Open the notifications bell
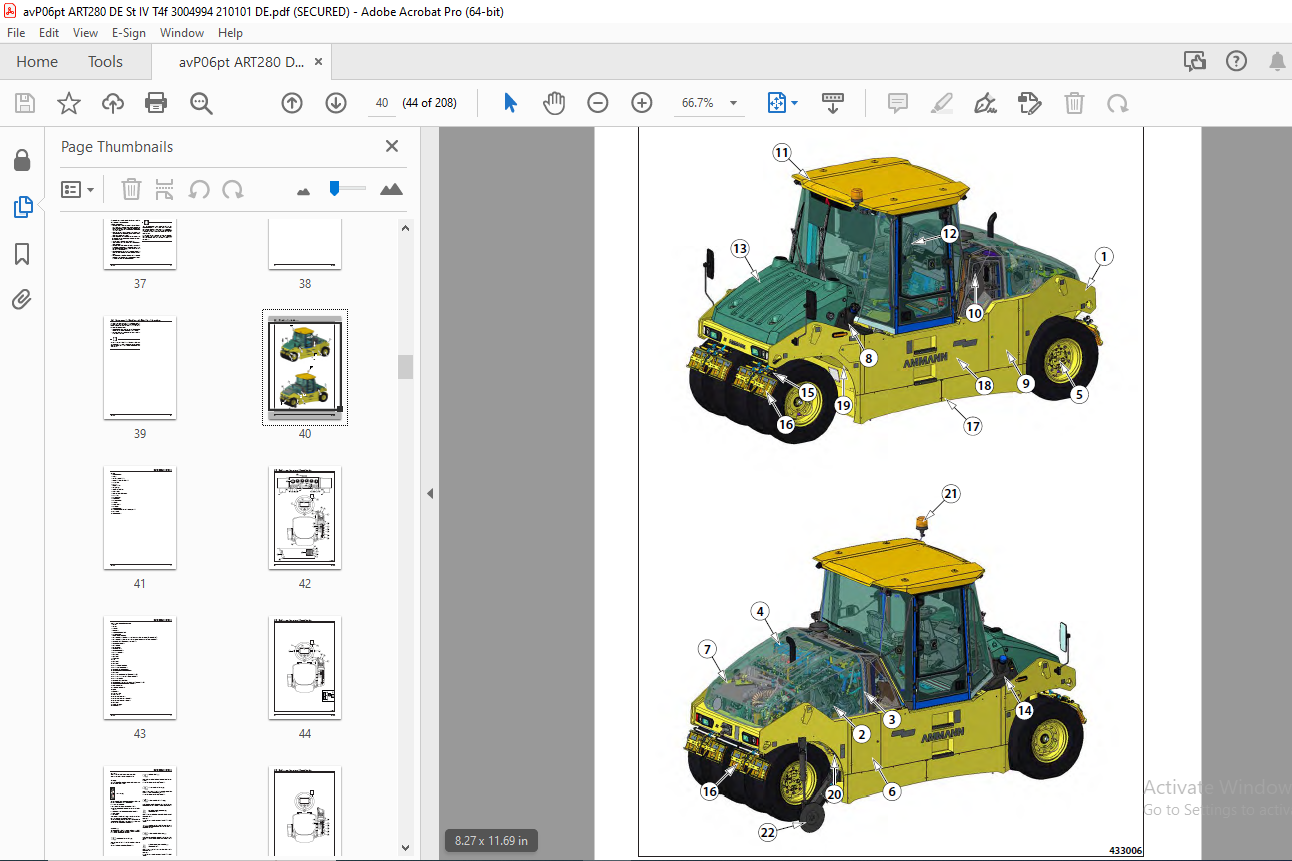Screen dimensions: 1292x861 1277,62
